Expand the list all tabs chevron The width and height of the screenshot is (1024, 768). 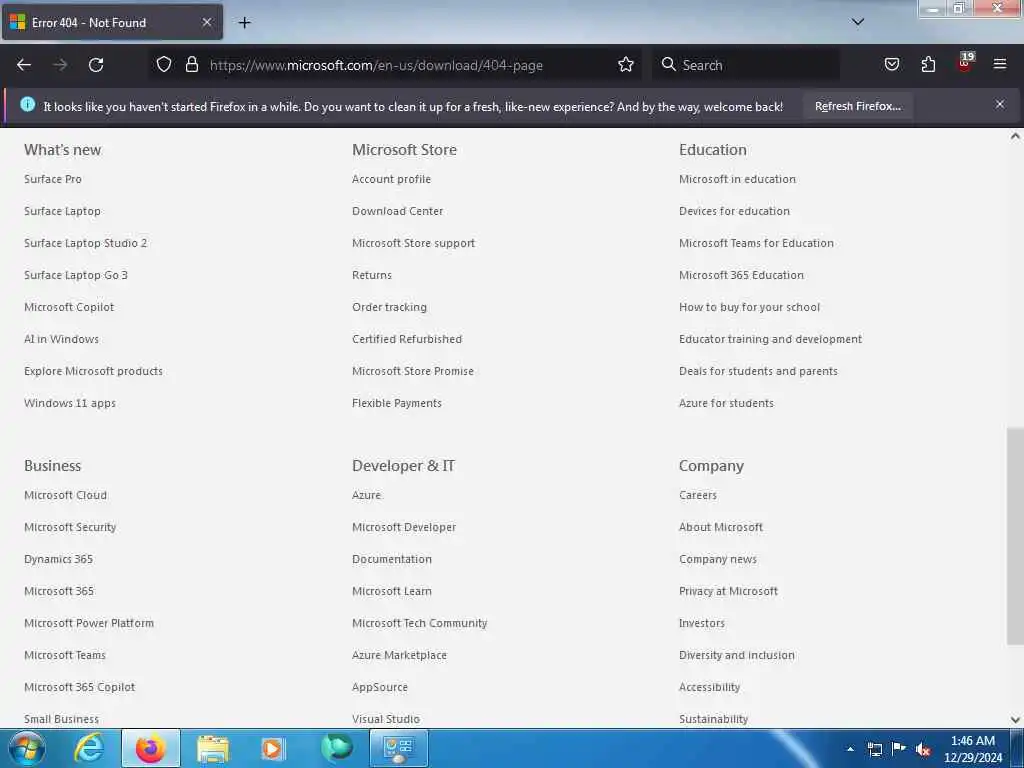tap(858, 22)
